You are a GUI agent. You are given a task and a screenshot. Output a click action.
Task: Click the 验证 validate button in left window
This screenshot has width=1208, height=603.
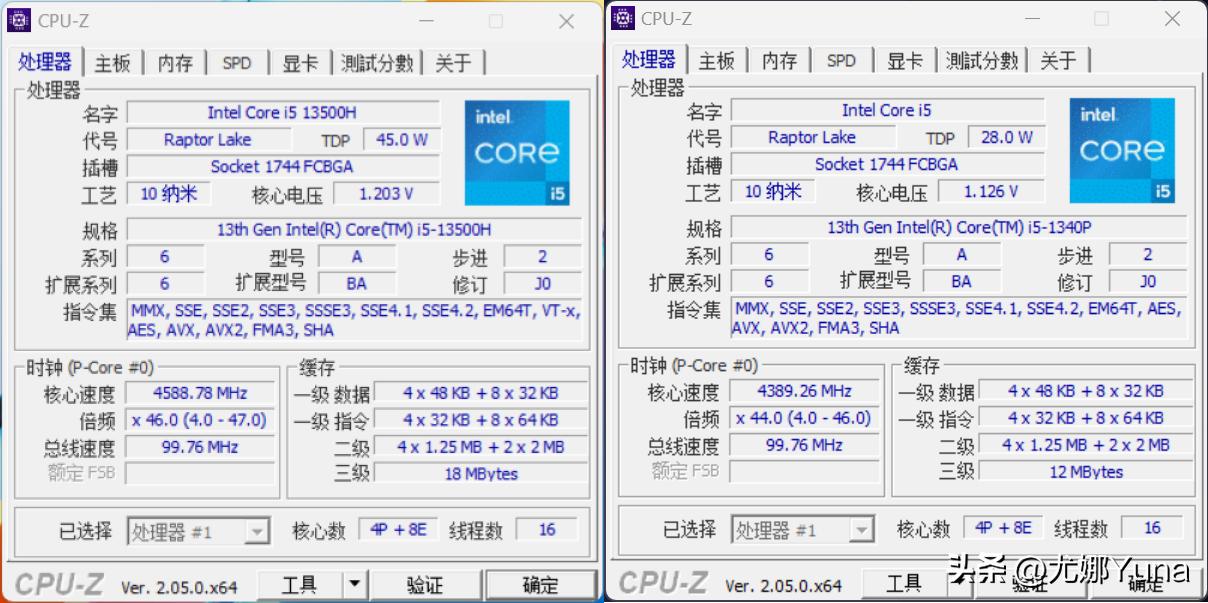[x=427, y=583]
